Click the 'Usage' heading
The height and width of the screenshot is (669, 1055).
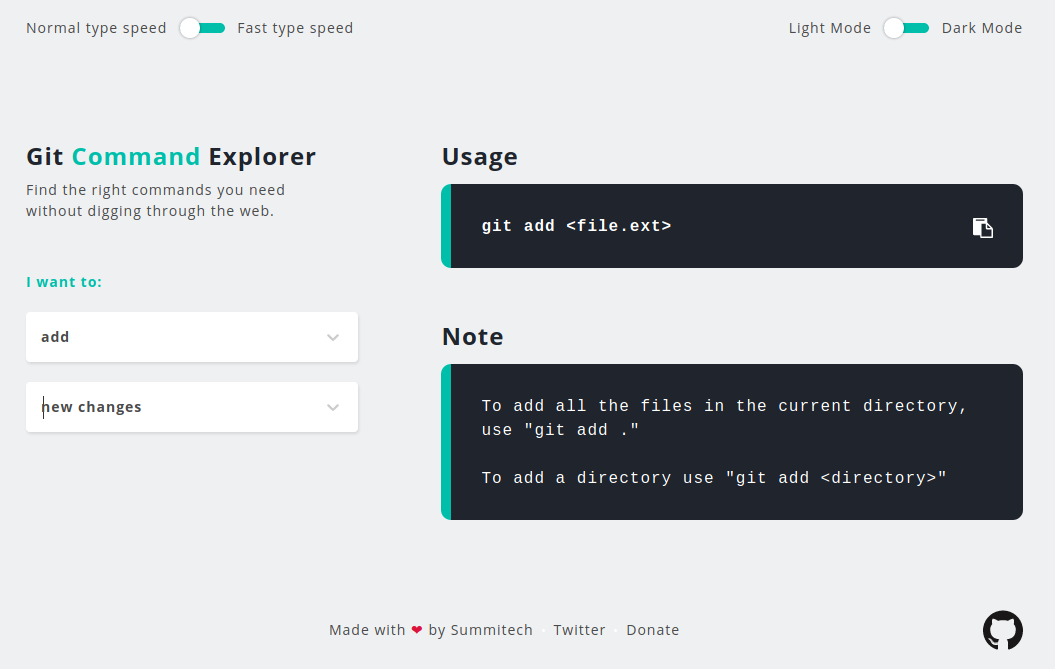click(480, 157)
